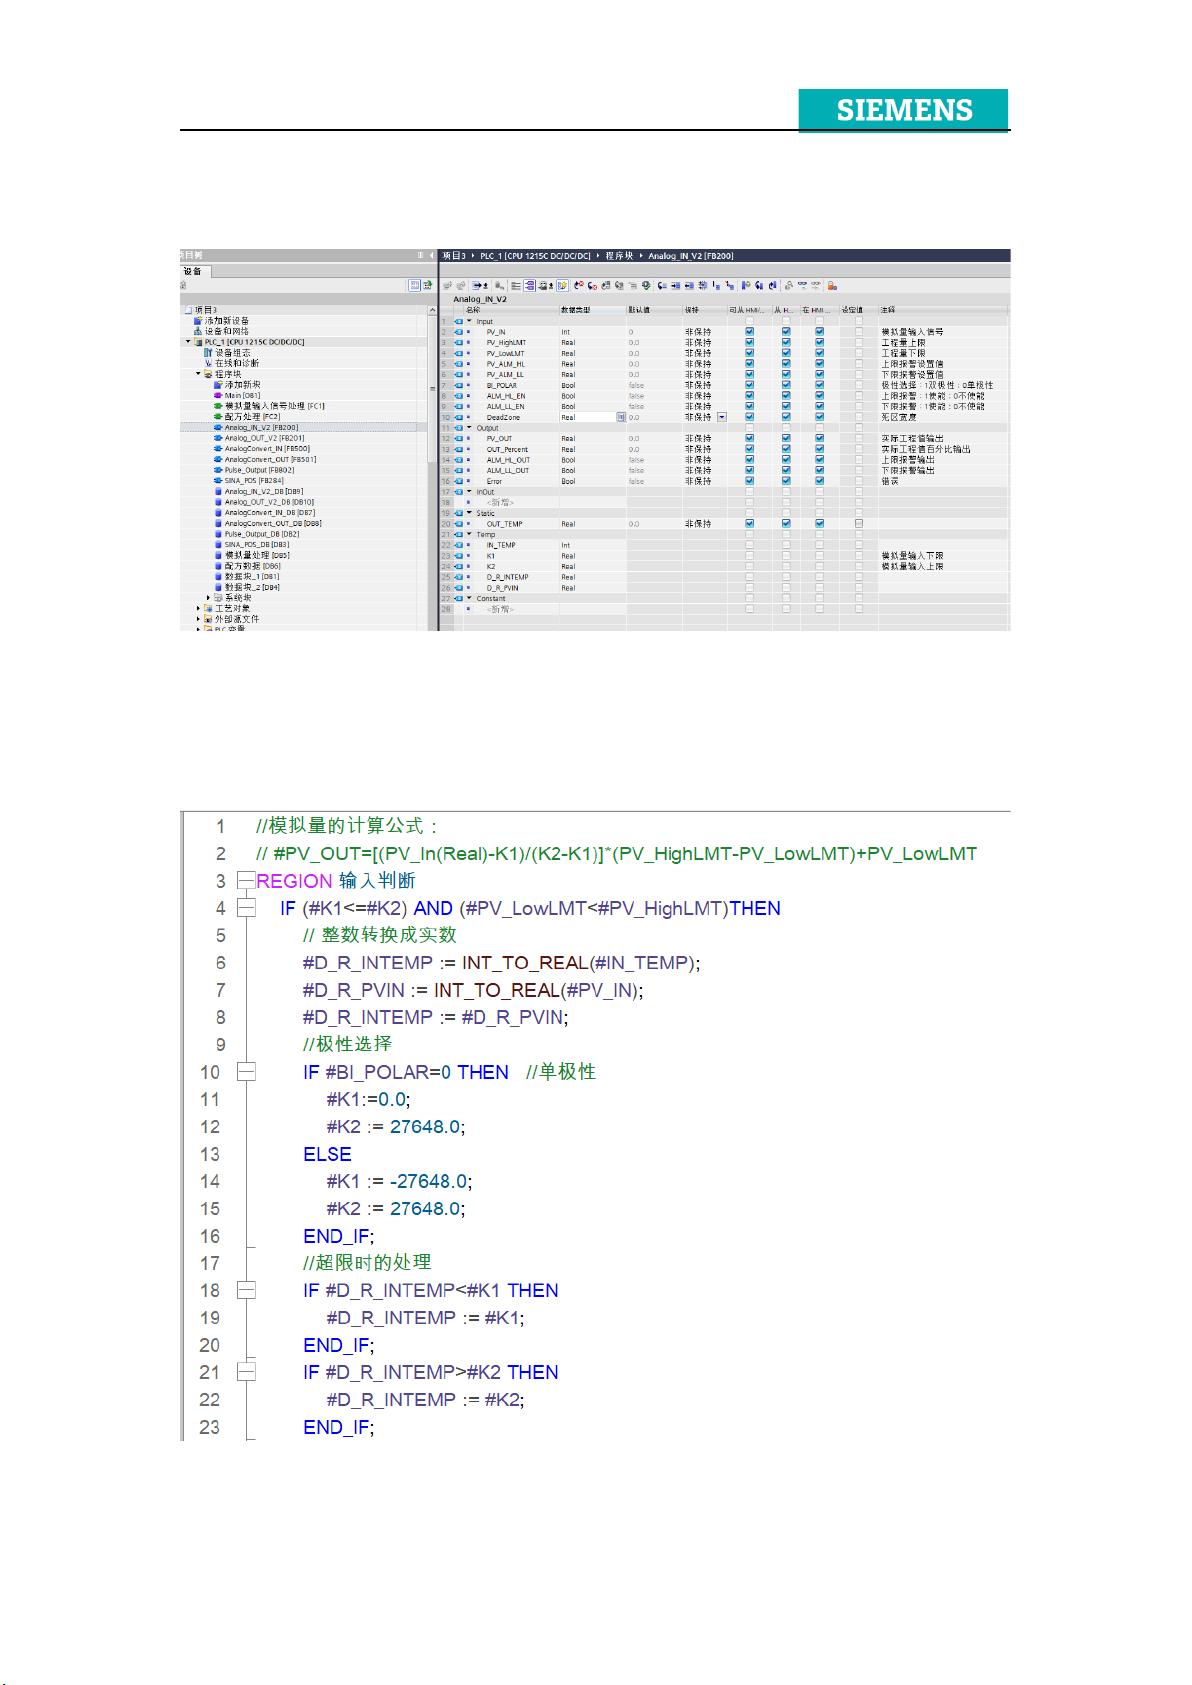Toggle the 设定值 checkbox for OUT_TEMP row
This screenshot has height=1685, width=1192.
859,524
